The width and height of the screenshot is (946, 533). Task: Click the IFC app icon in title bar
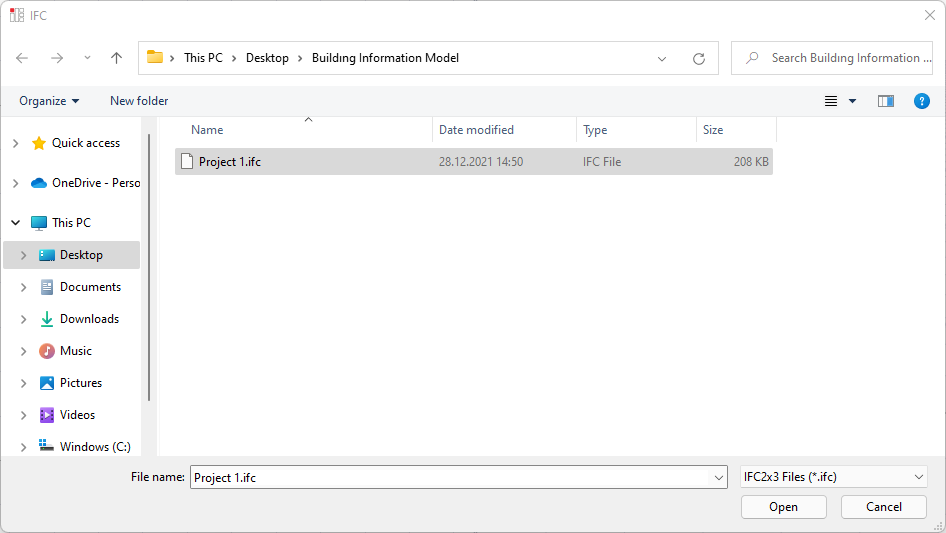(x=17, y=15)
